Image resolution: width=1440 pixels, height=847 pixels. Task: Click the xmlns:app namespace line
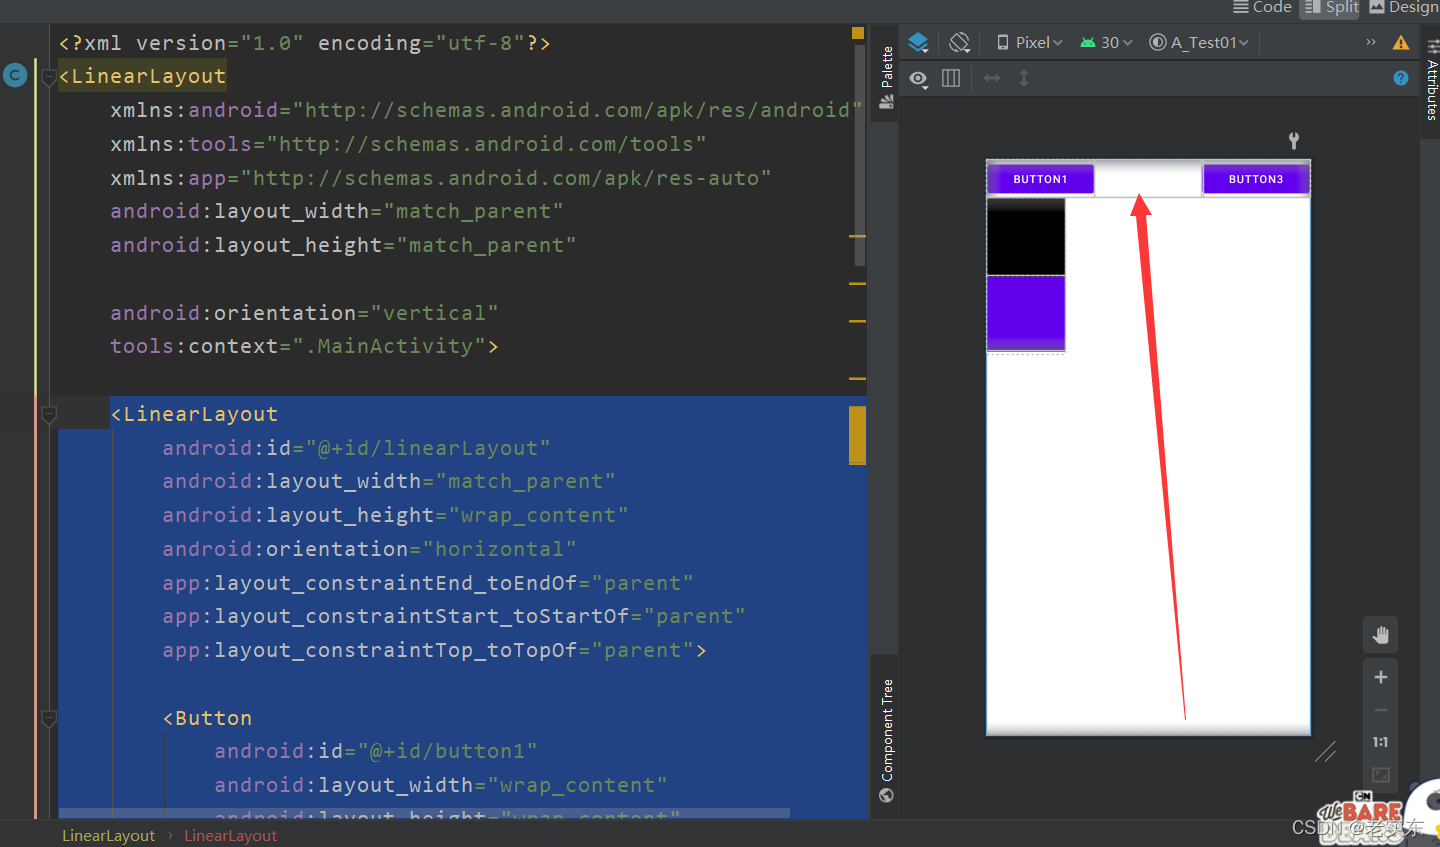440,178
